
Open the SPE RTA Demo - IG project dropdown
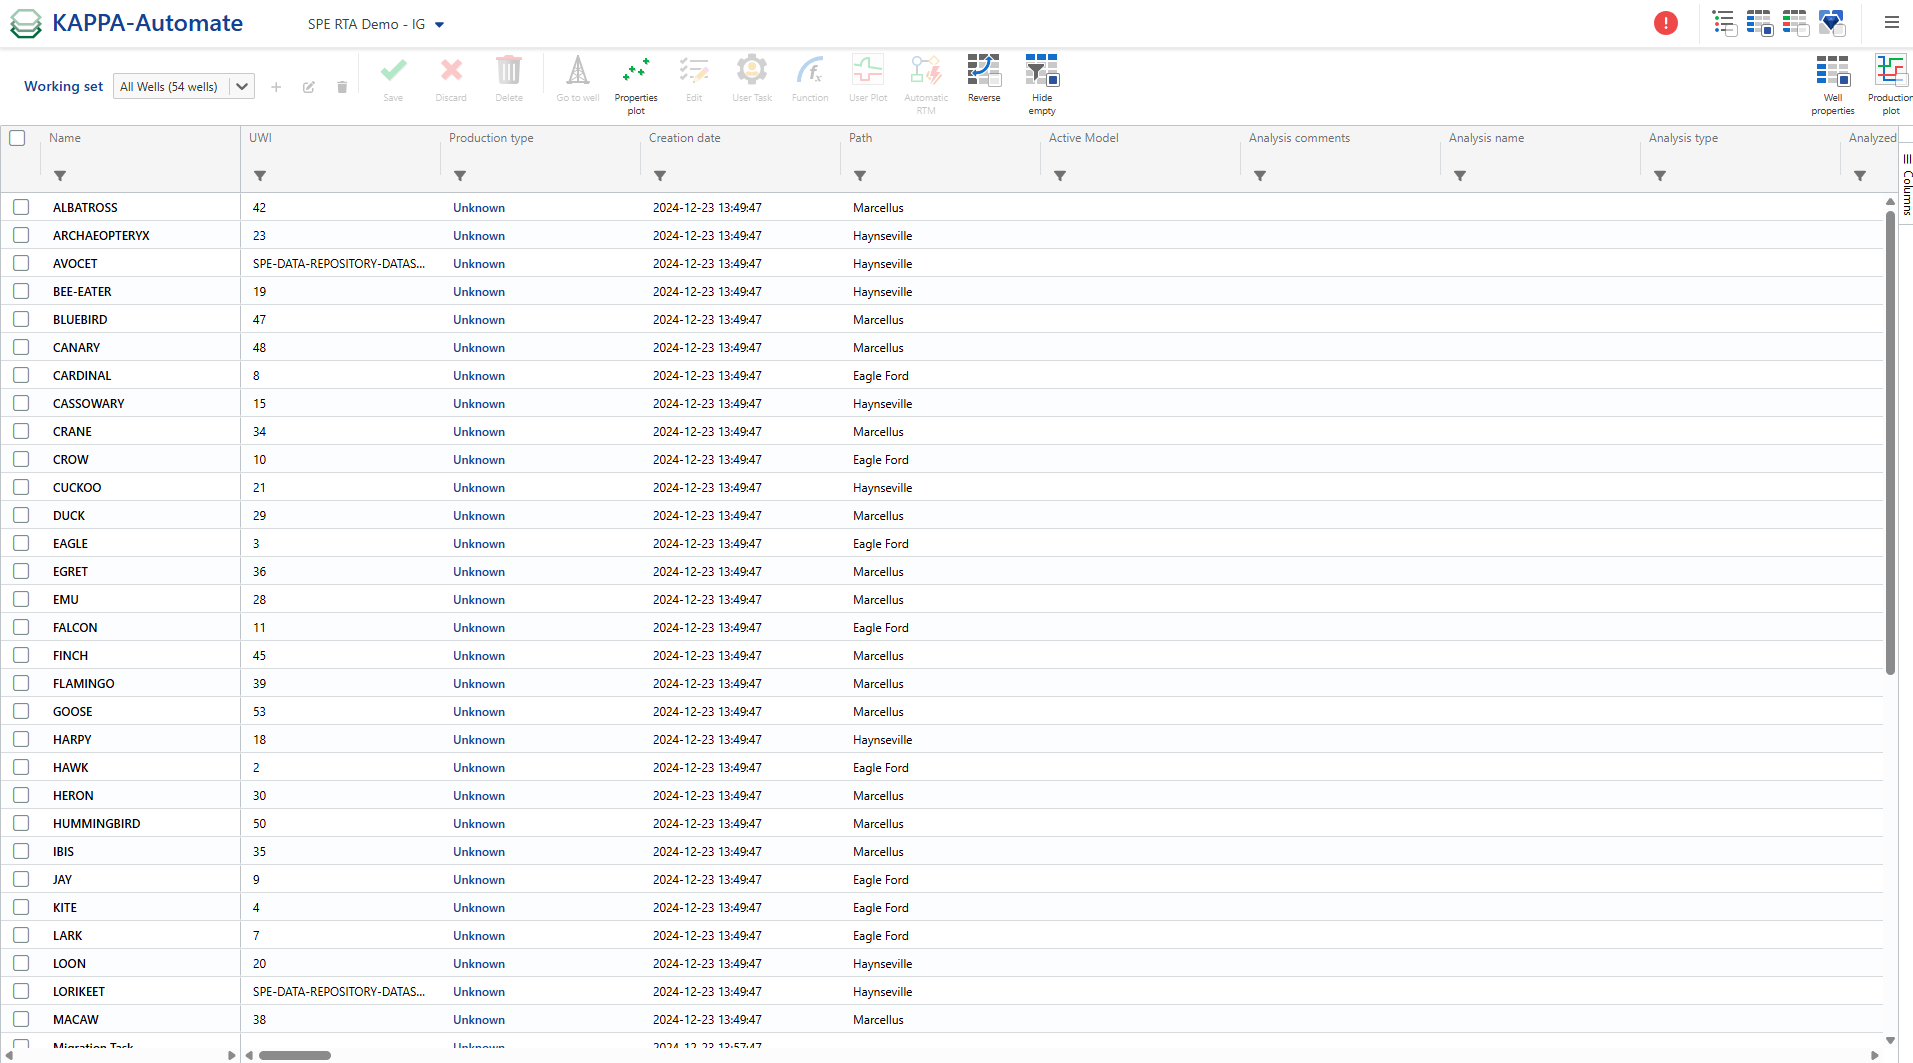pos(376,24)
